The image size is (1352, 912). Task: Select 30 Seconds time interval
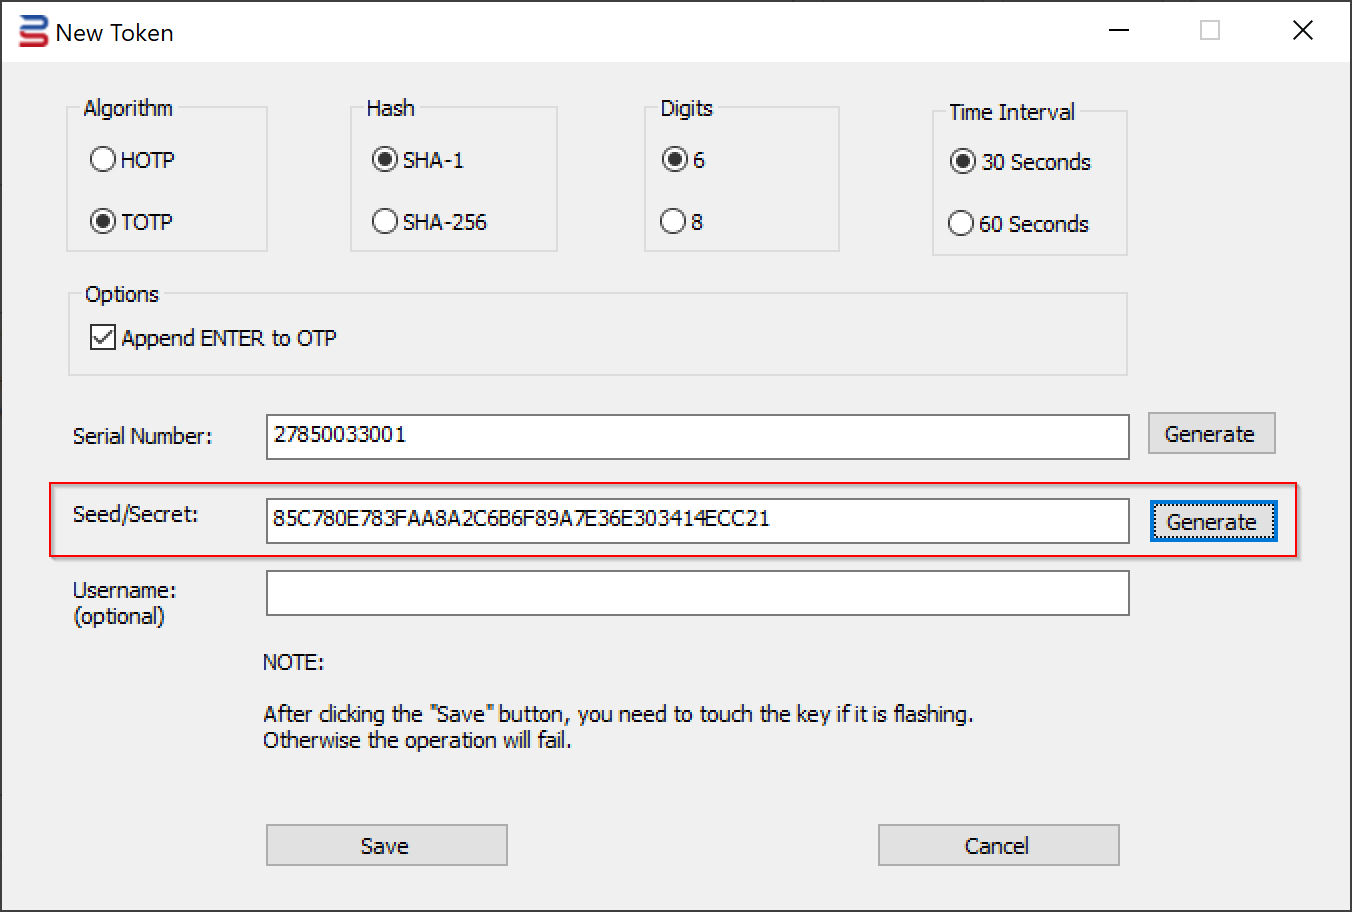pos(963,162)
